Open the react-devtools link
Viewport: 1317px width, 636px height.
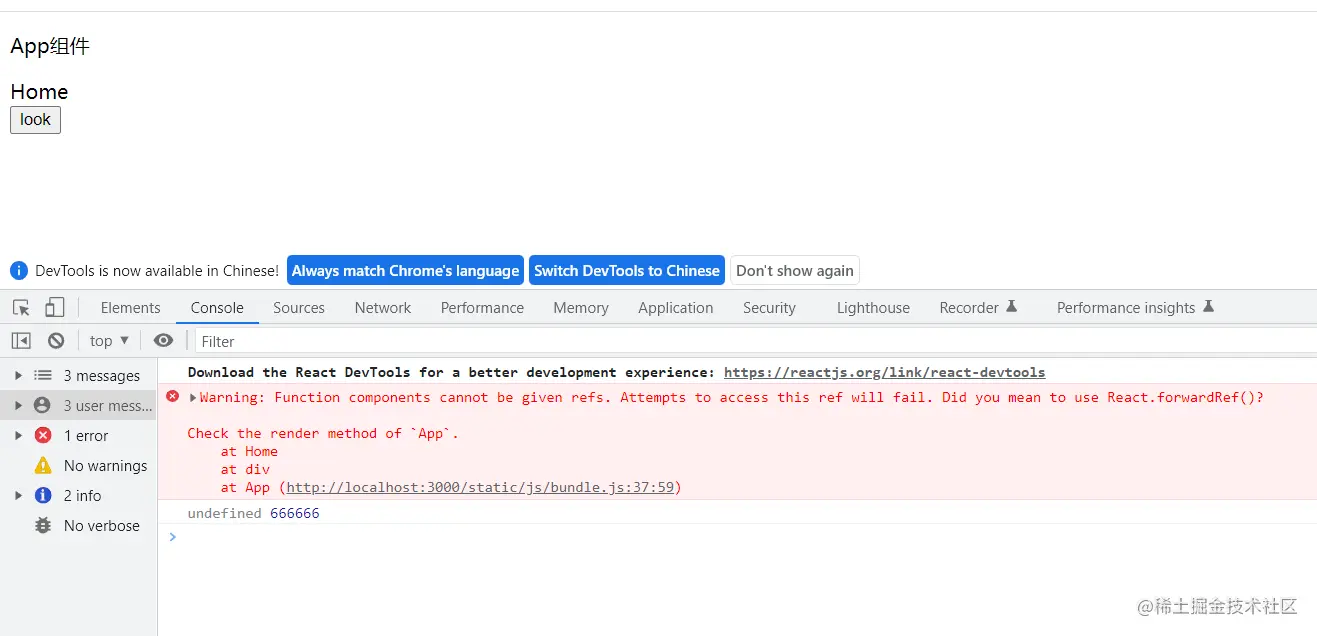pos(884,372)
